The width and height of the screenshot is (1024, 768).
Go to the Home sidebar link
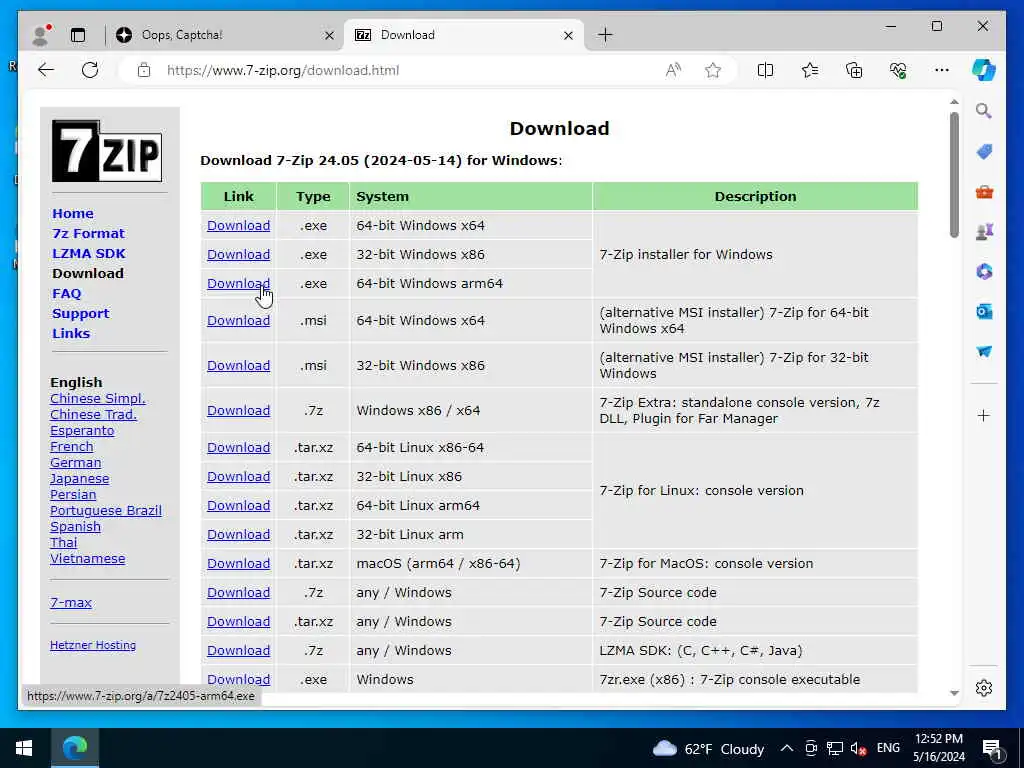click(x=72, y=214)
